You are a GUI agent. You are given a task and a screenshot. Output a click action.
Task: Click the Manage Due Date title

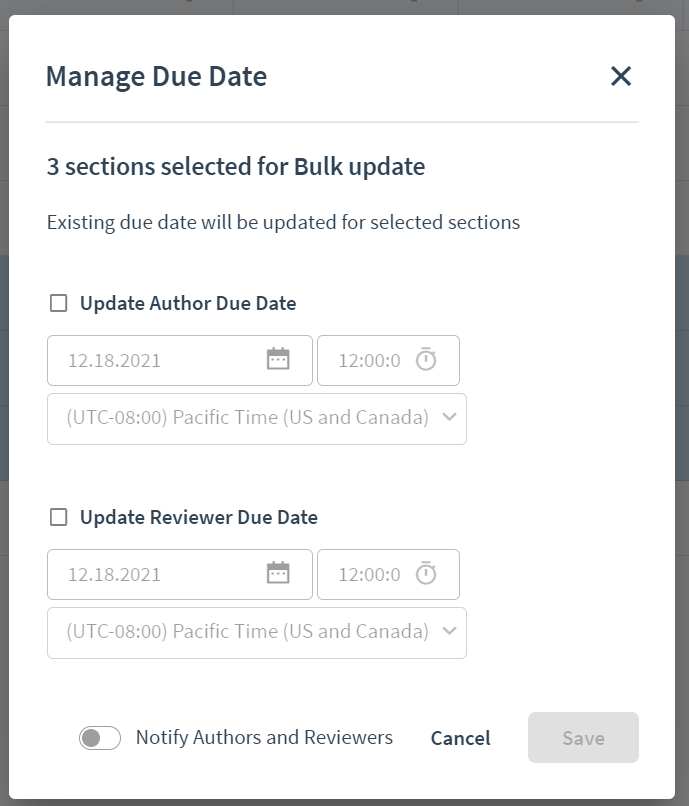click(x=156, y=77)
